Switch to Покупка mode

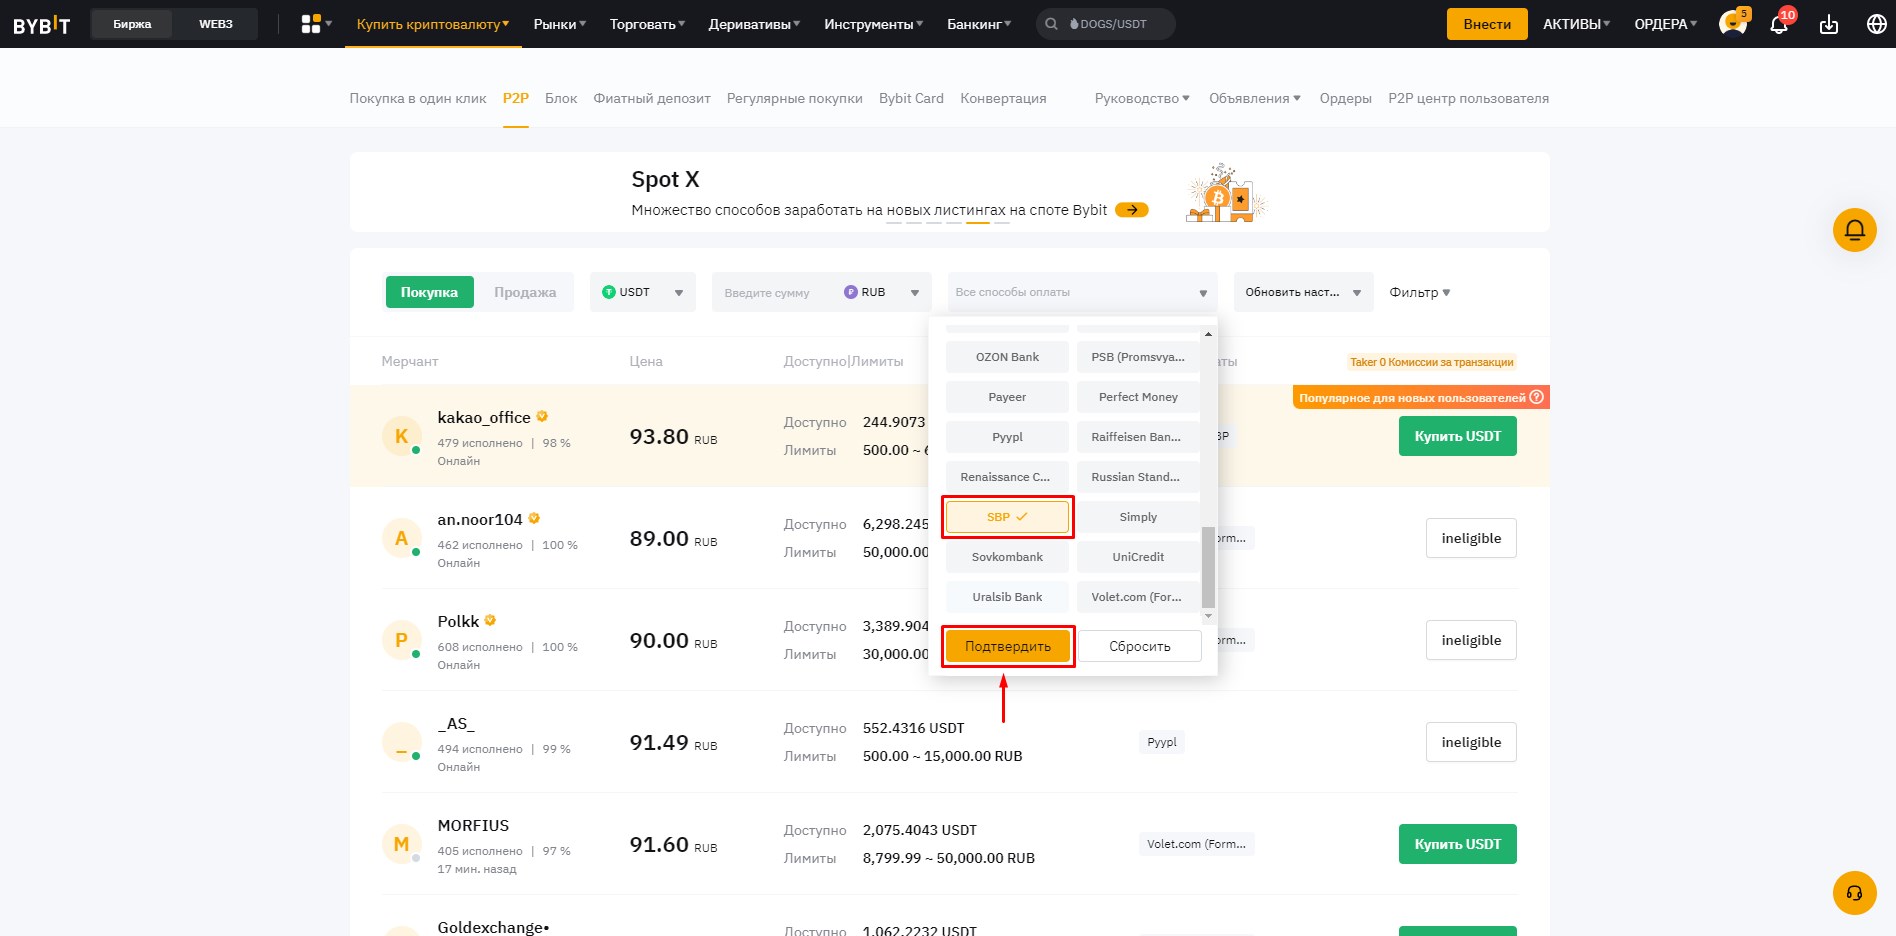[429, 292]
